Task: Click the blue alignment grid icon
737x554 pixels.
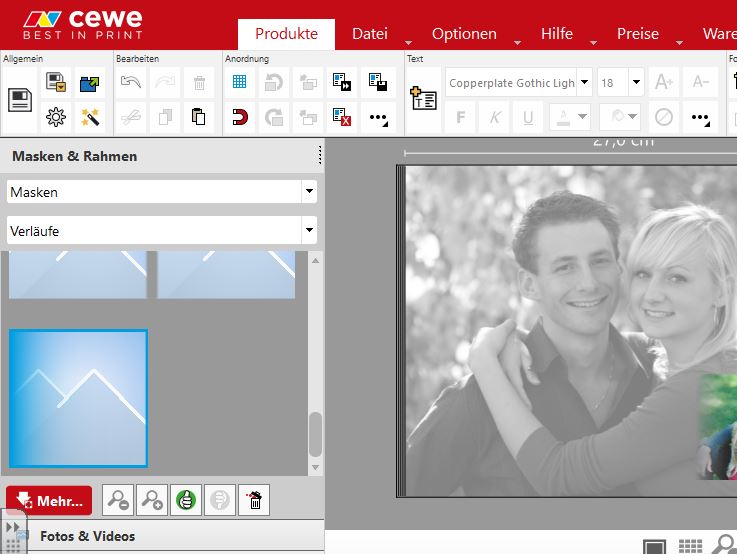Action: coord(240,83)
